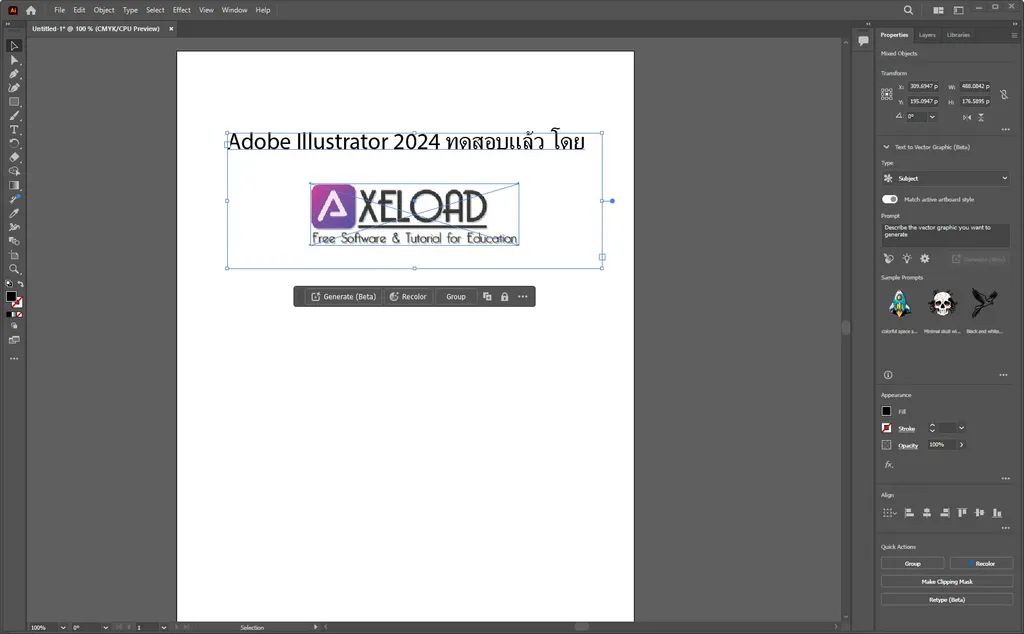Click Retype (Beta) button
The image size is (1024, 634).
[947, 599]
